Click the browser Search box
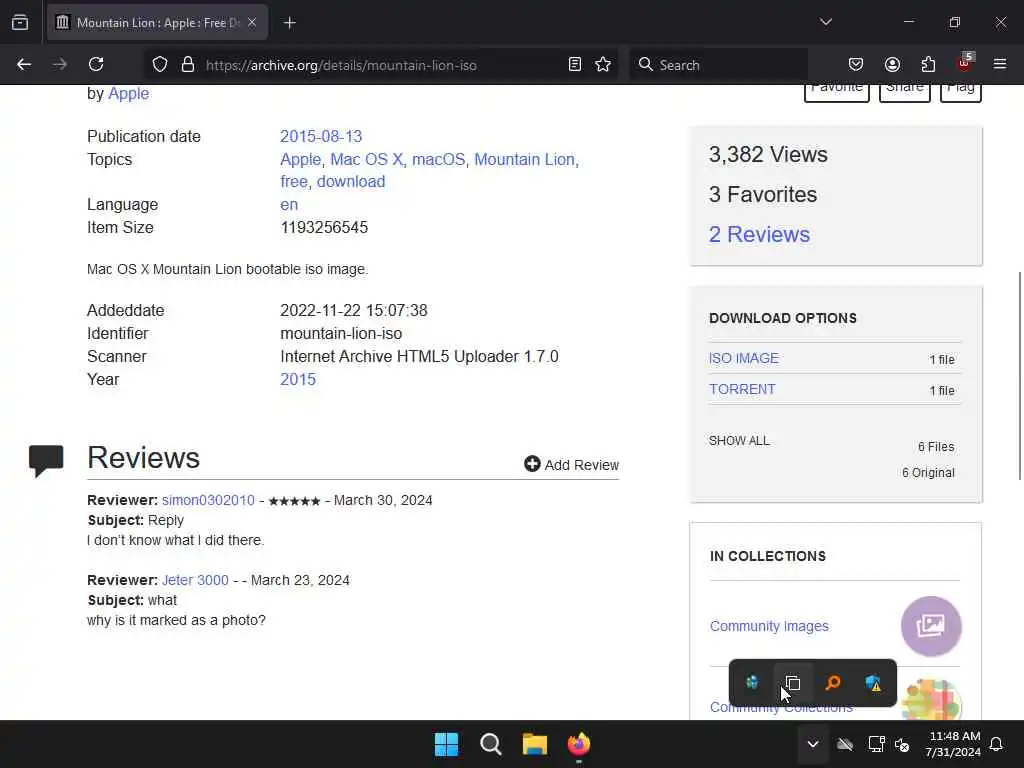The image size is (1024, 768). [718, 65]
